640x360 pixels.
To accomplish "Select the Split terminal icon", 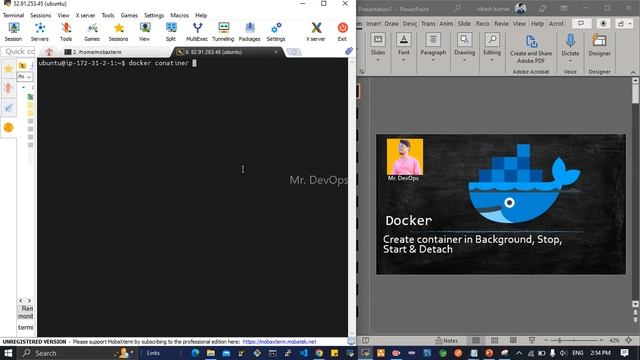I will pyautogui.click(x=171, y=32).
